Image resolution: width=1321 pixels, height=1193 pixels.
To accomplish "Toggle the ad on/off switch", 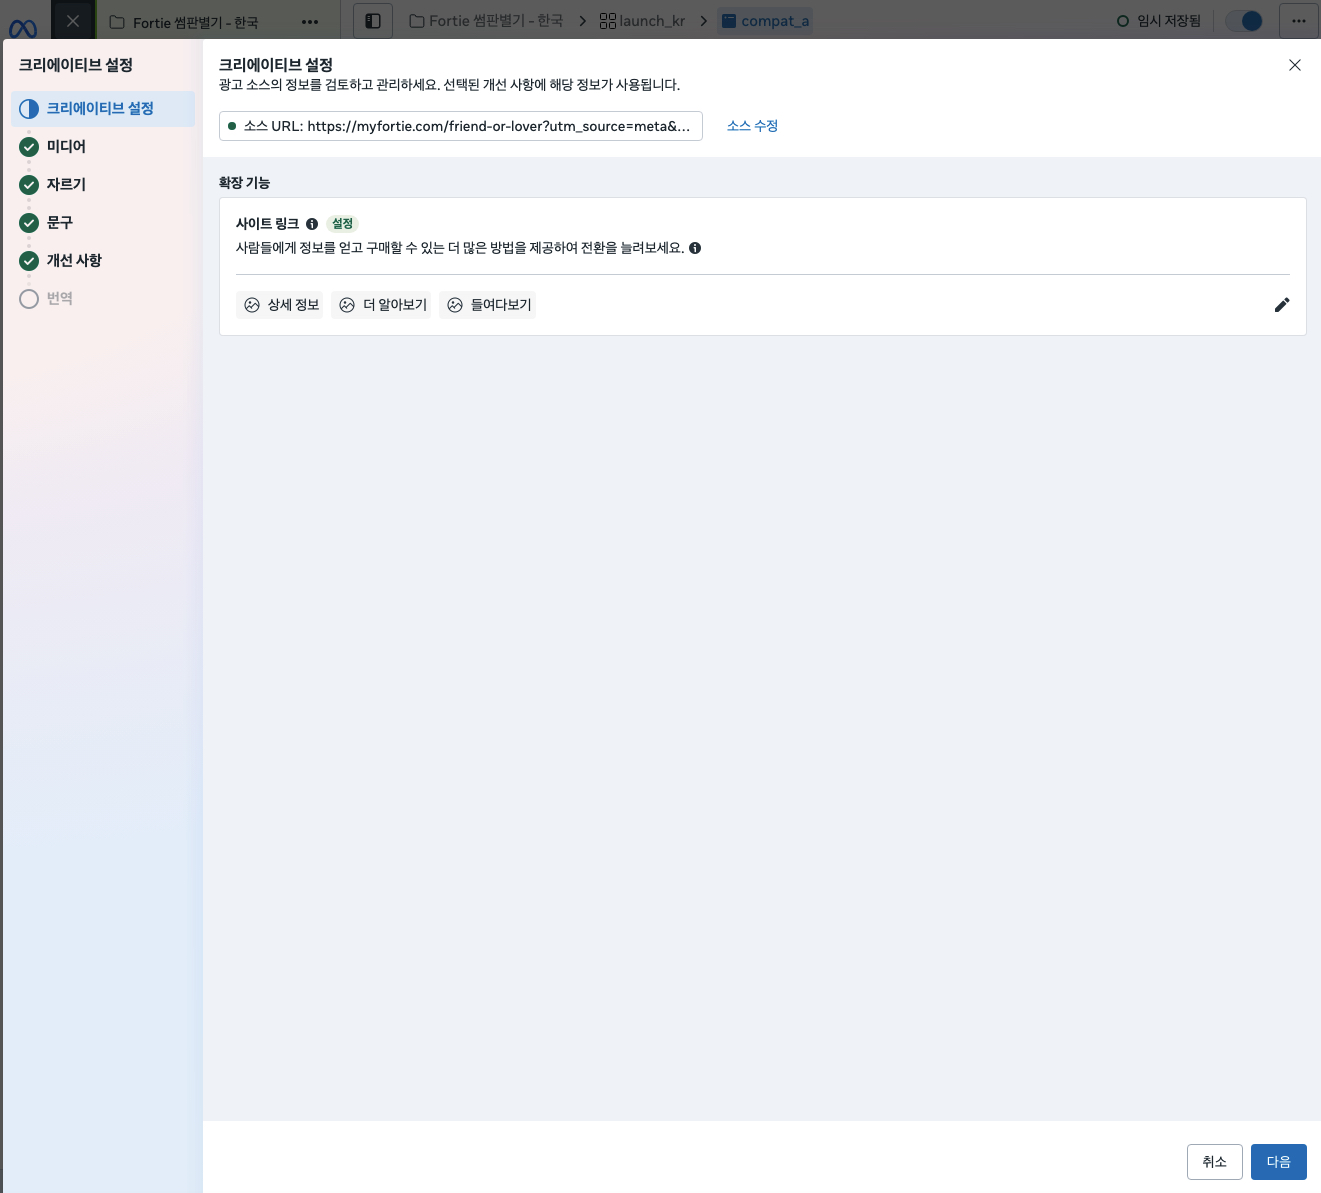I will coord(1244,21).
